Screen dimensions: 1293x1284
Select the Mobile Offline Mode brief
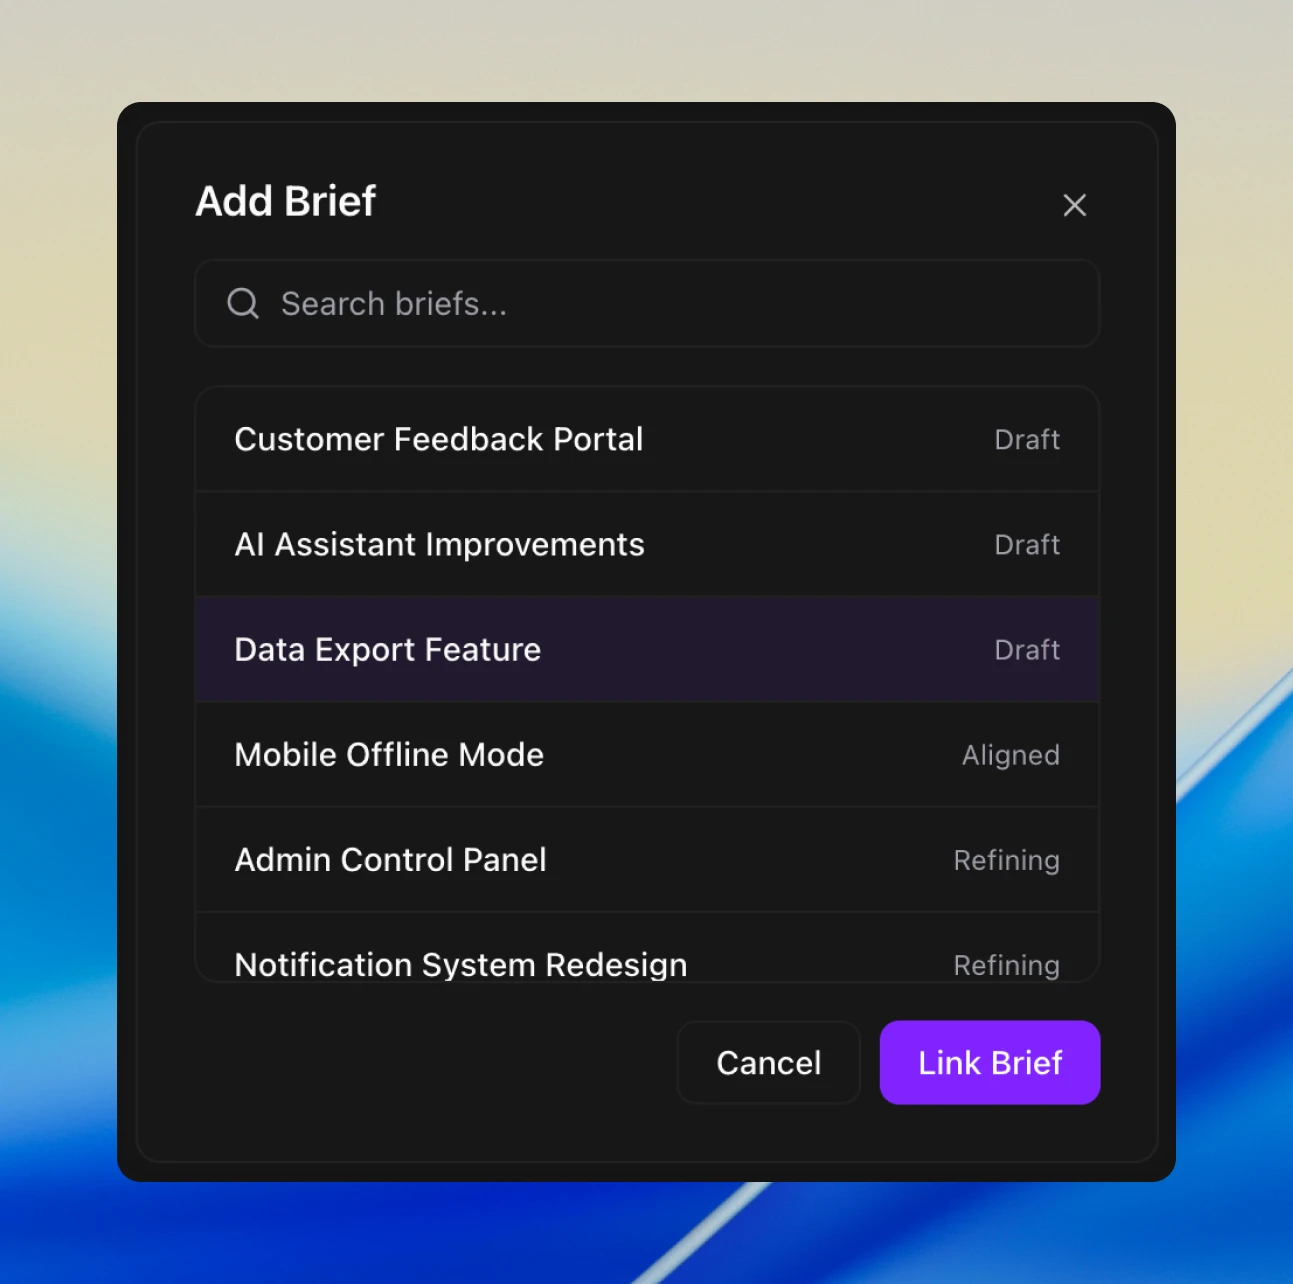[x=389, y=754]
